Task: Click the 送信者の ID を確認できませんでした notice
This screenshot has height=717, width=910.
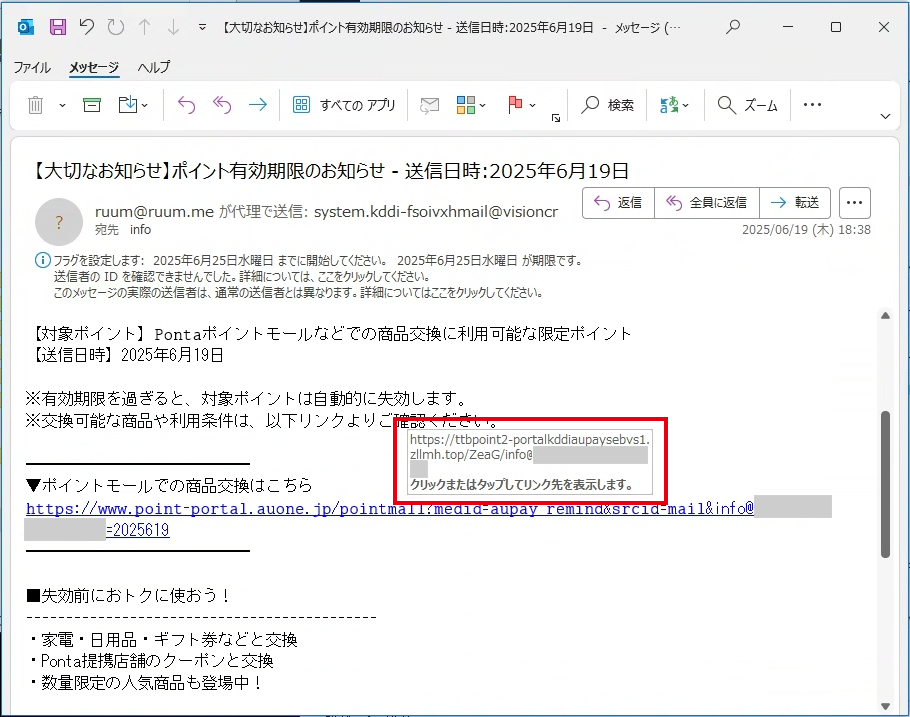Action: (x=241, y=276)
